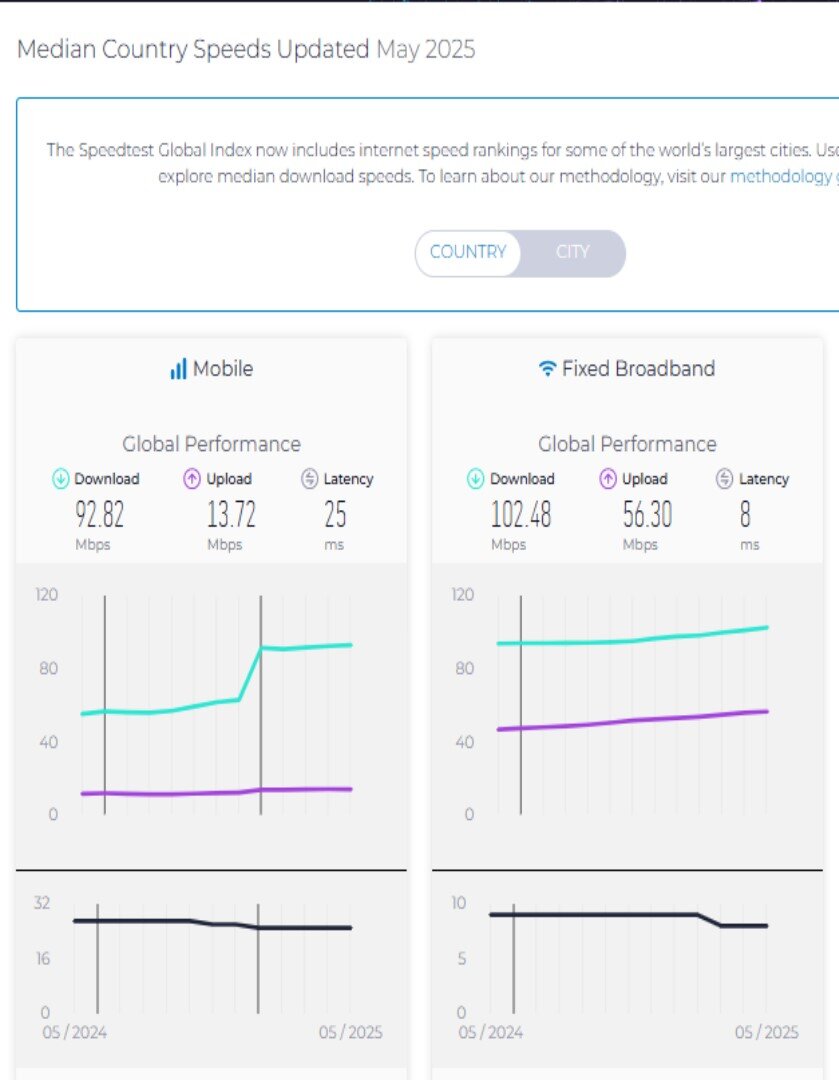The image size is (839, 1080).
Task: Click the Mobile section heading
Action: [x=222, y=369]
